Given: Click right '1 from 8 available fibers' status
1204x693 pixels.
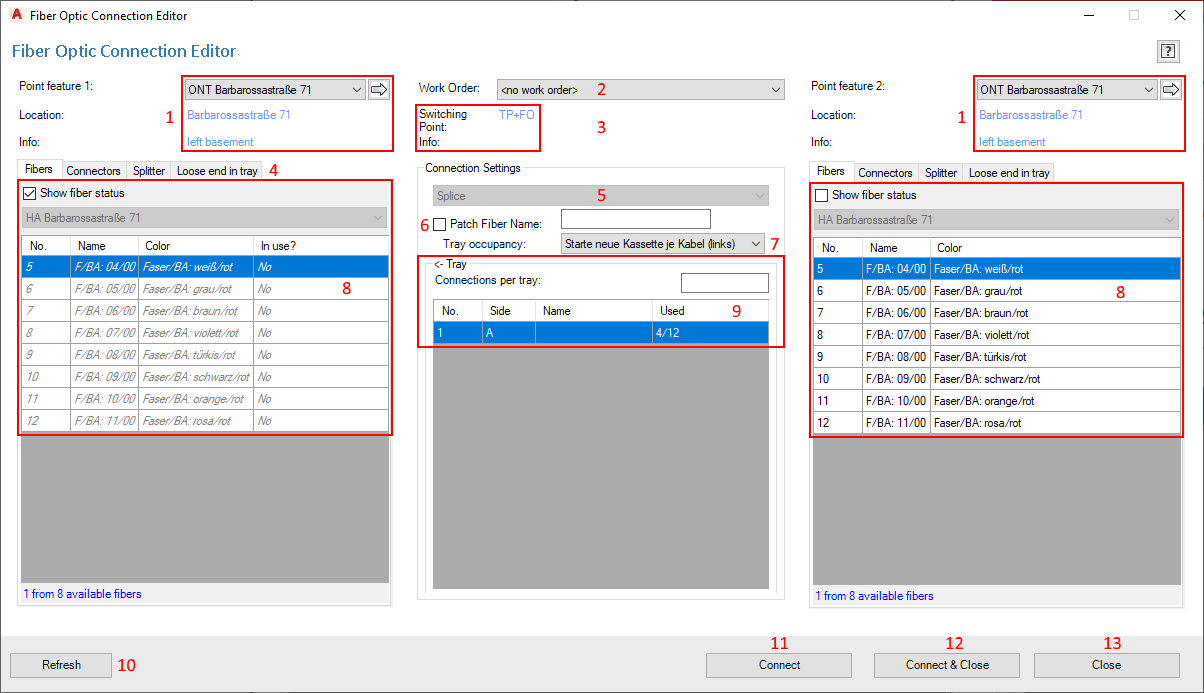Looking at the screenshot, I should click(x=874, y=596).
